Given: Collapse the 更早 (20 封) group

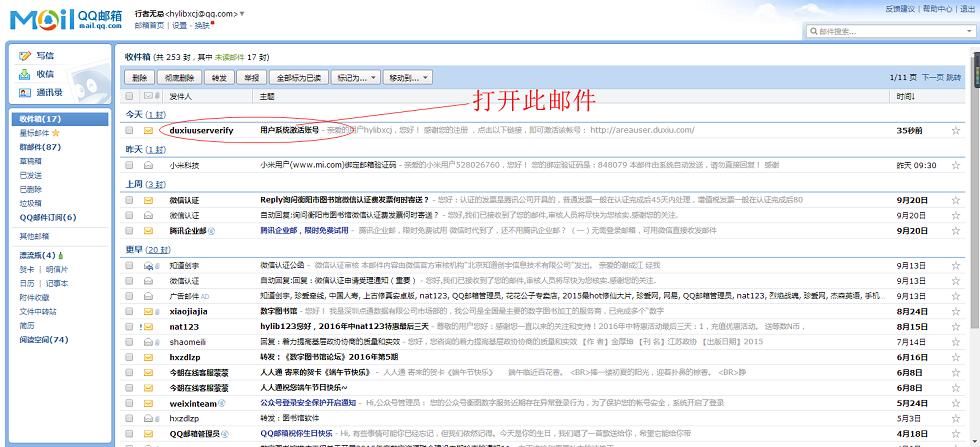Looking at the screenshot, I should pyautogui.click(x=148, y=249).
